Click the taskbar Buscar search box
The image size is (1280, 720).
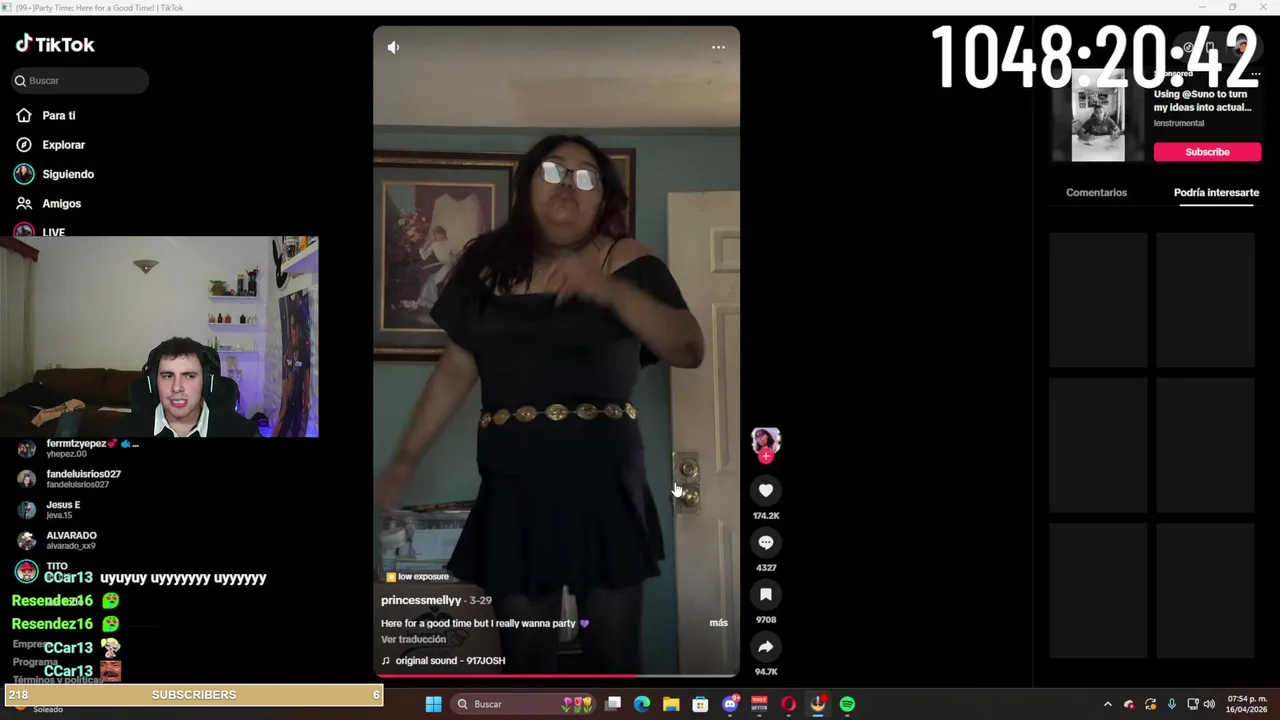pos(525,704)
